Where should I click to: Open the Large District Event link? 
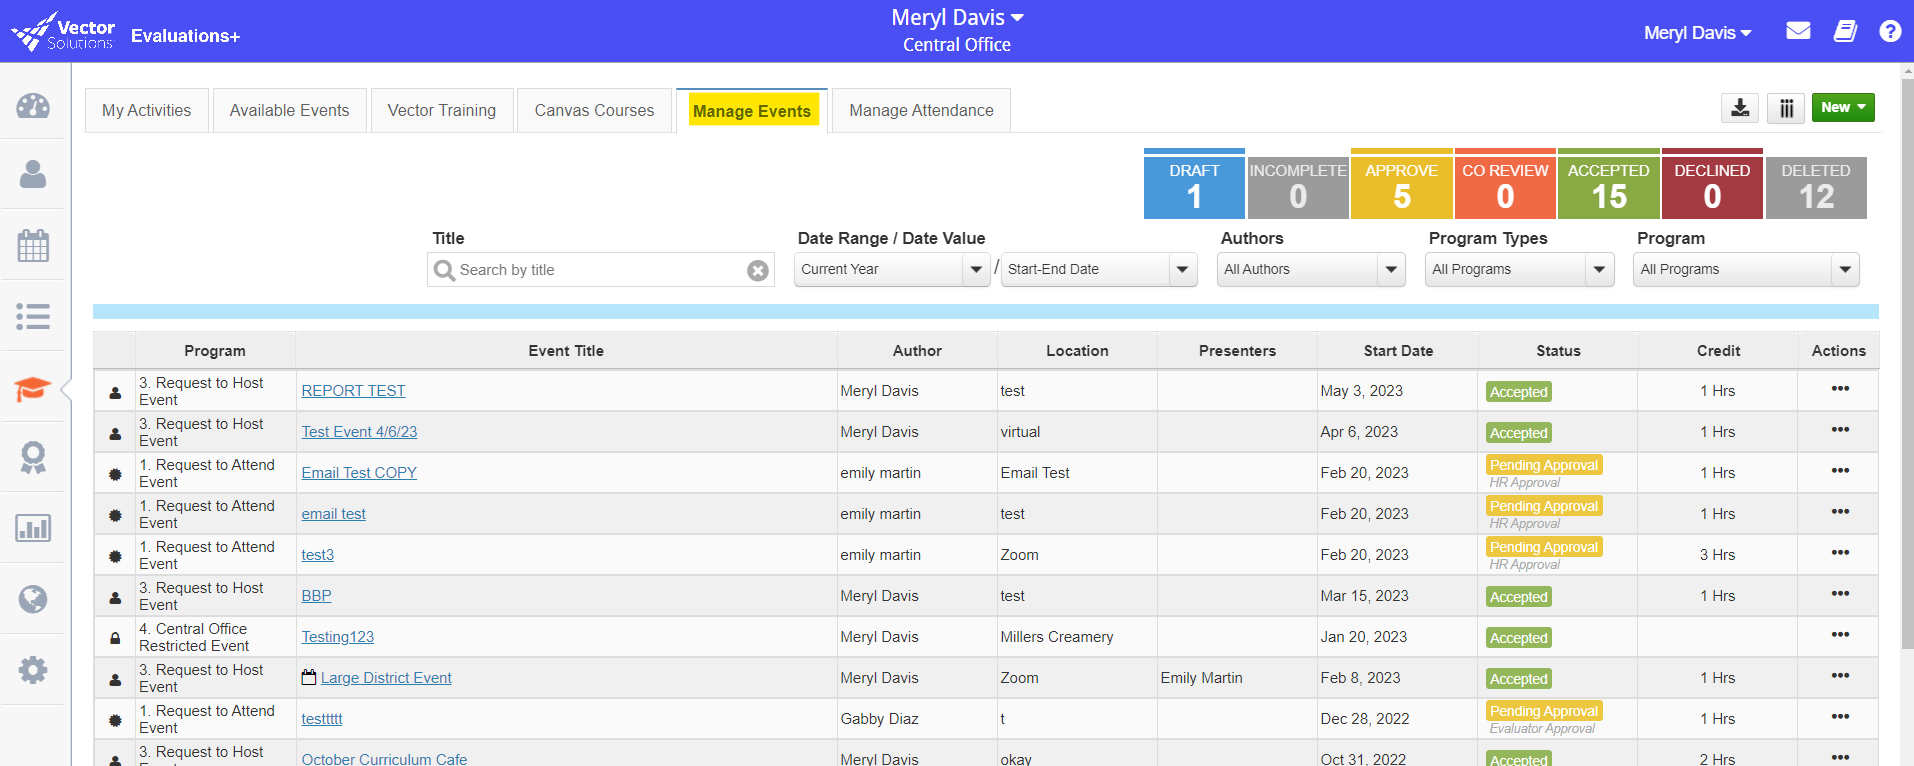(x=386, y=678)
